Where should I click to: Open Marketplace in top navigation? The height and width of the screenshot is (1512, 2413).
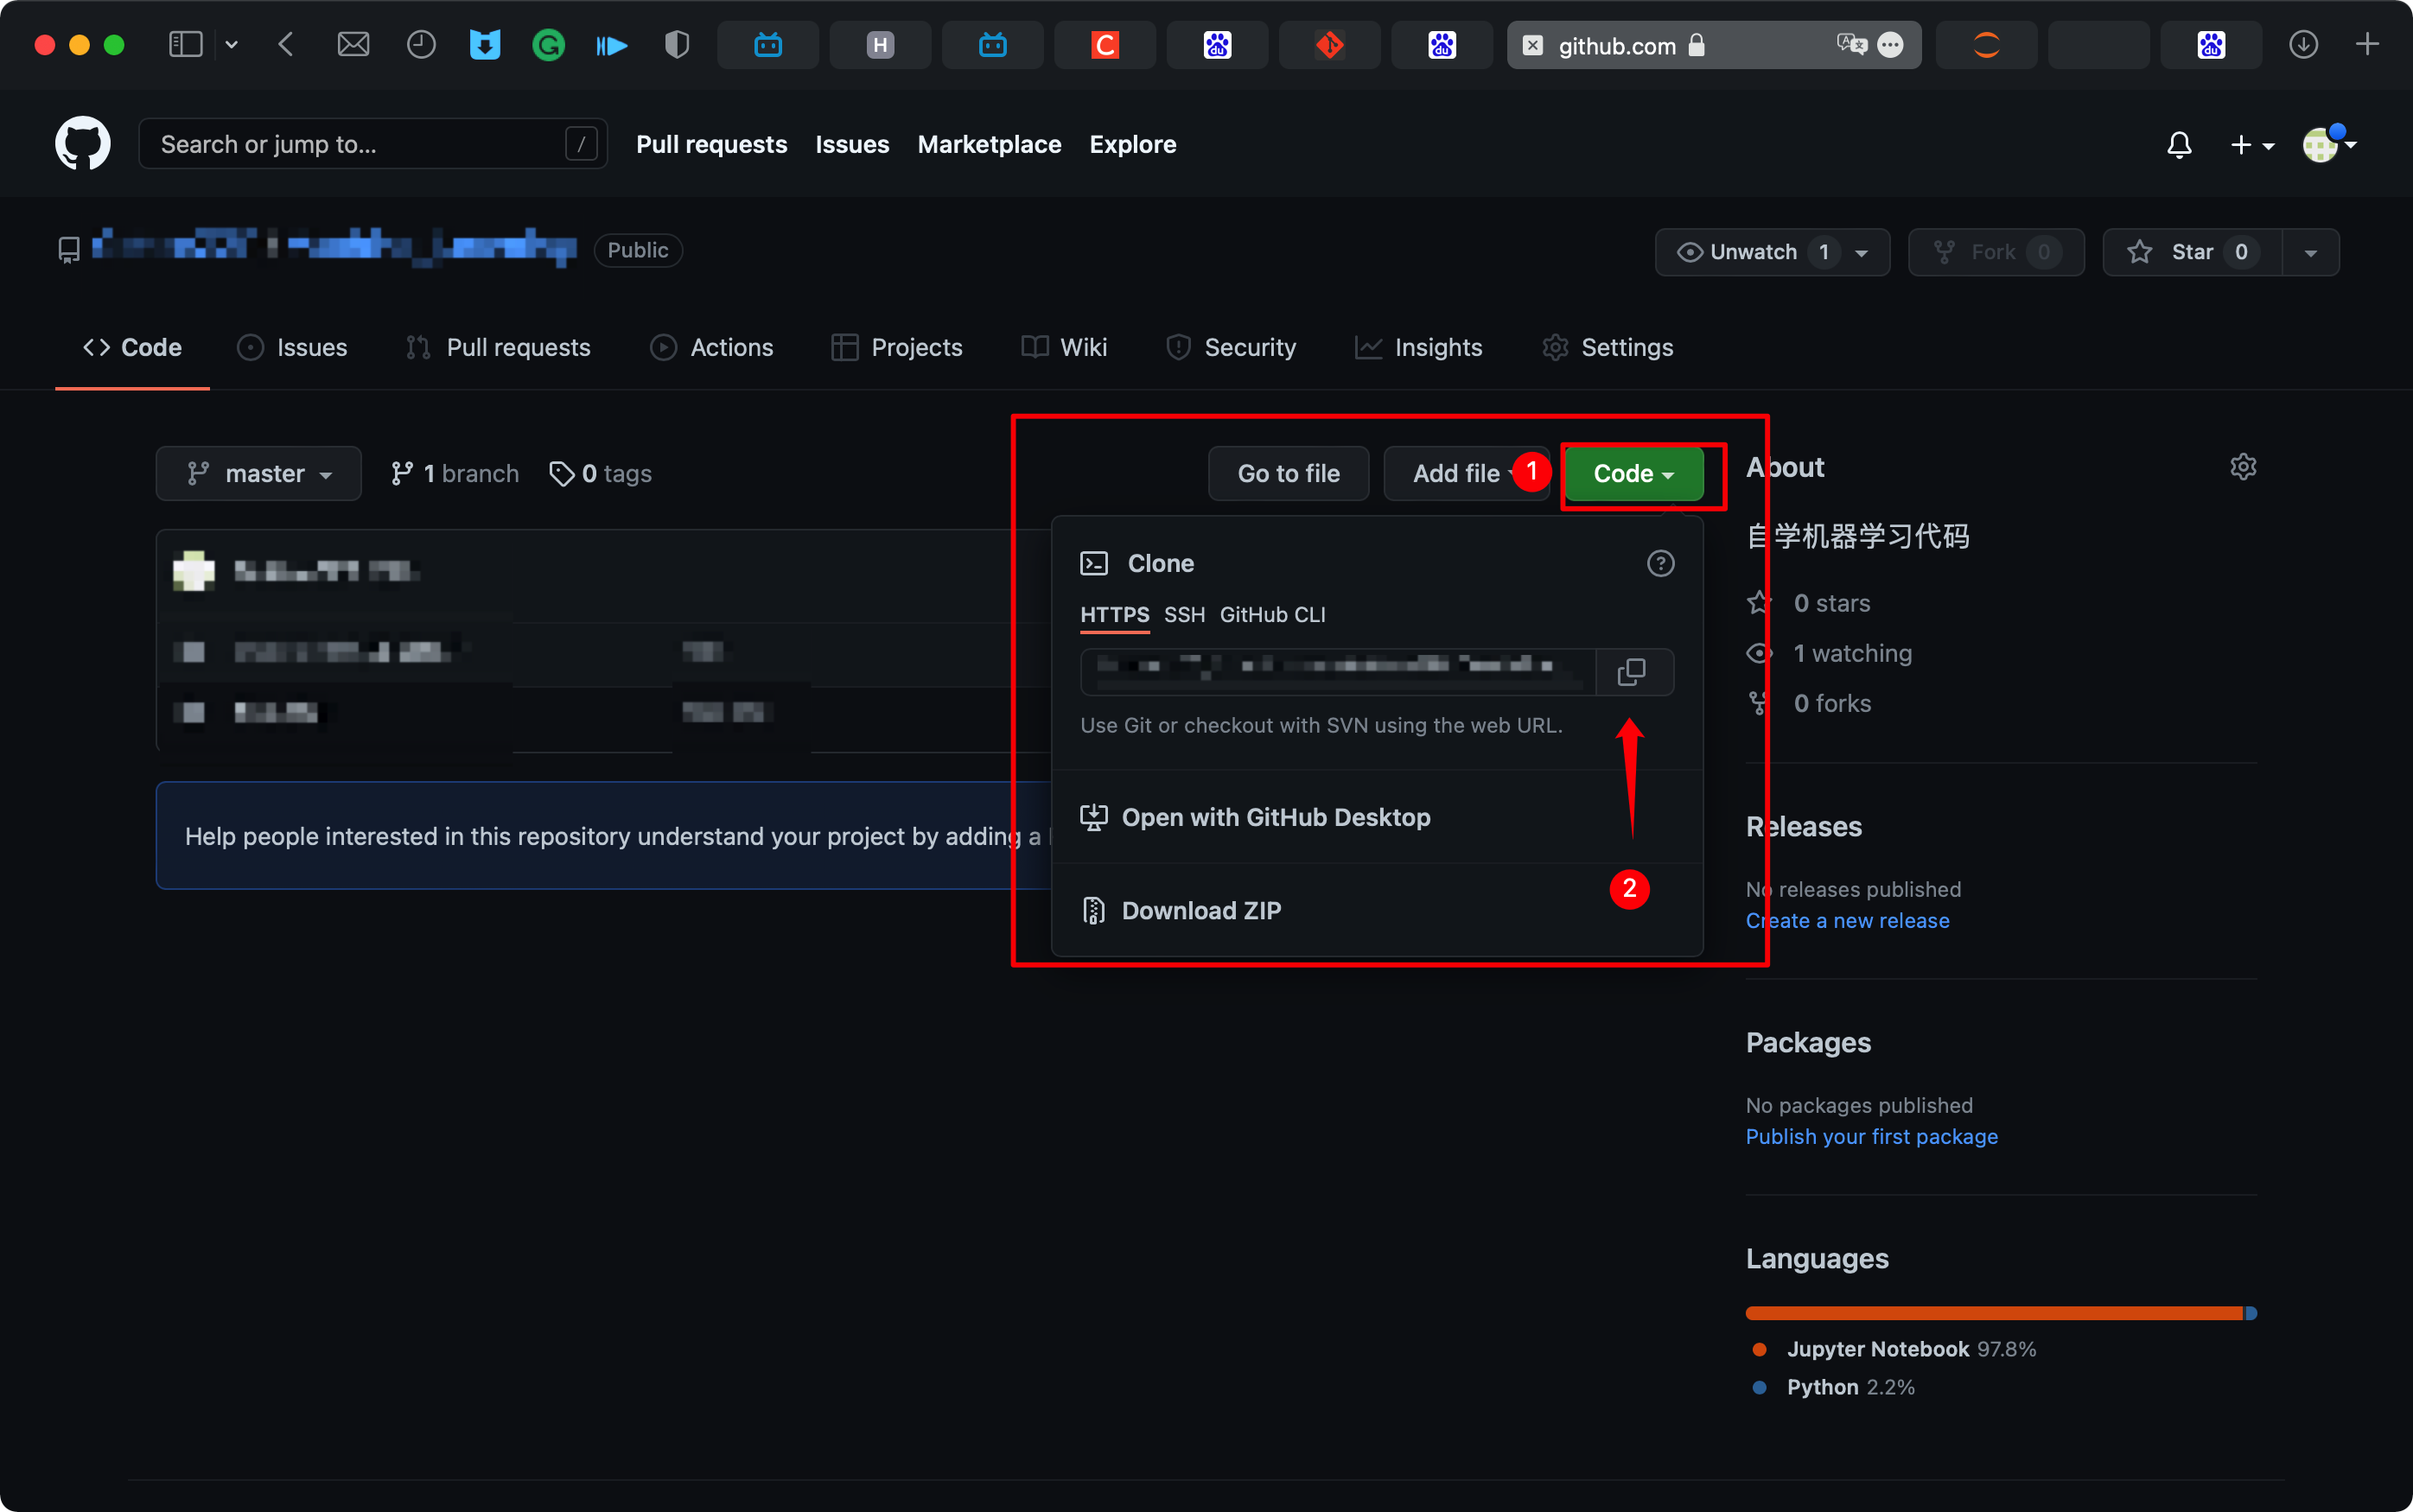pyautogui.click(x=989, y=144)
